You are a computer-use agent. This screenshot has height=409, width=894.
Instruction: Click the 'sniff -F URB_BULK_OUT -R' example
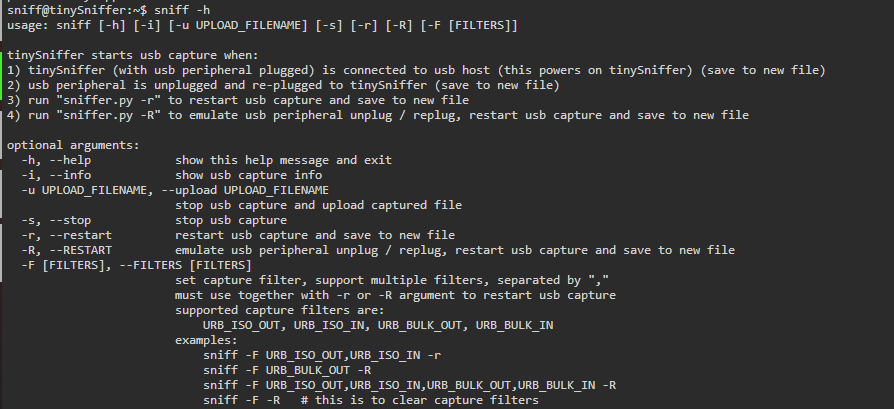287,370
